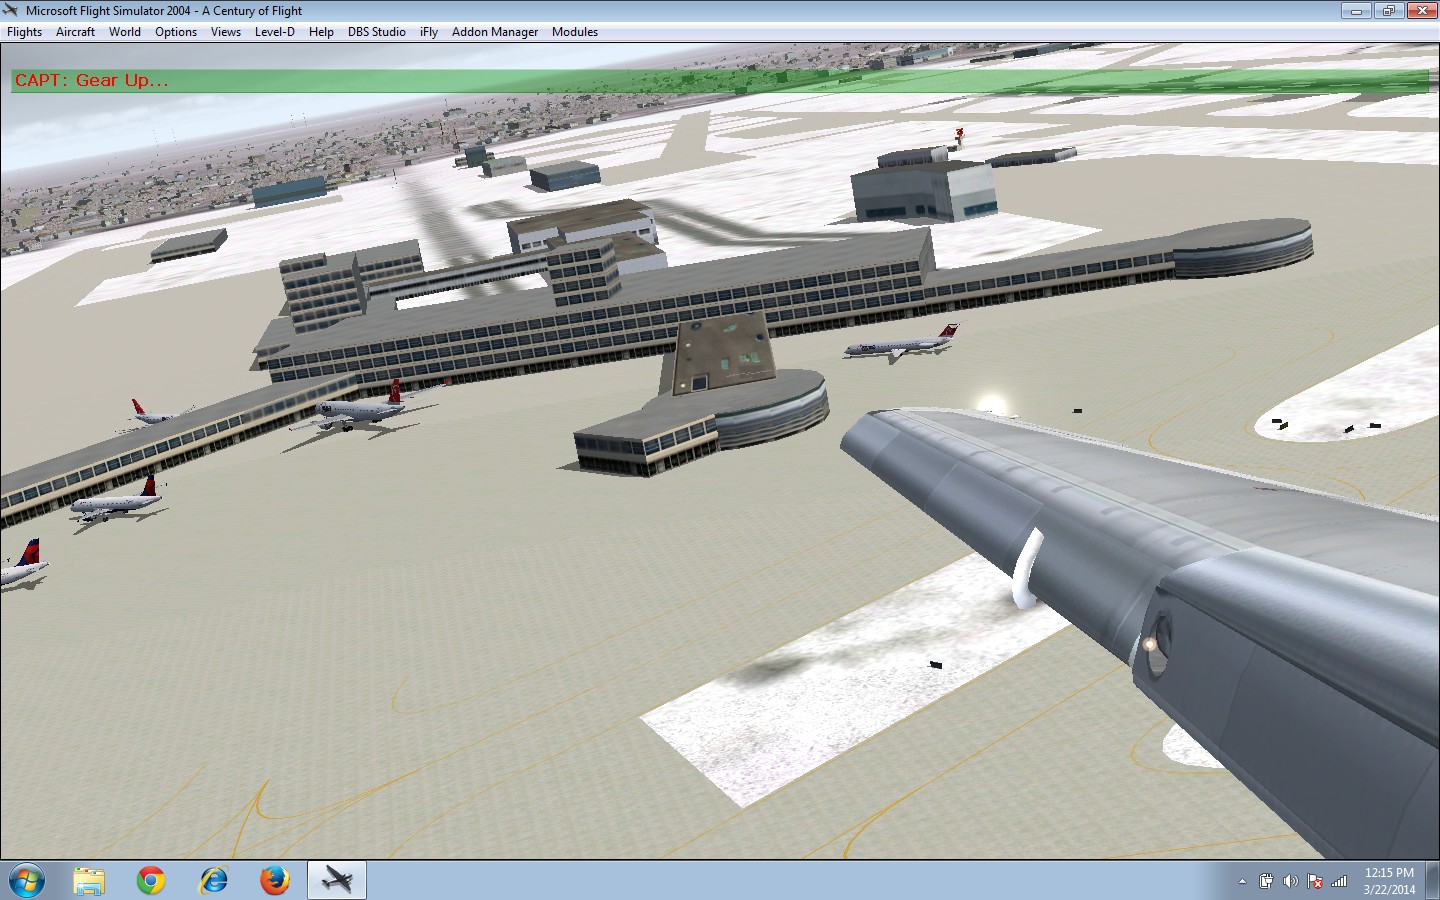Image resolution: width=1440 pixels, height=900 pixels.
Task: Open the volume speaker control
Action: 1290,881
